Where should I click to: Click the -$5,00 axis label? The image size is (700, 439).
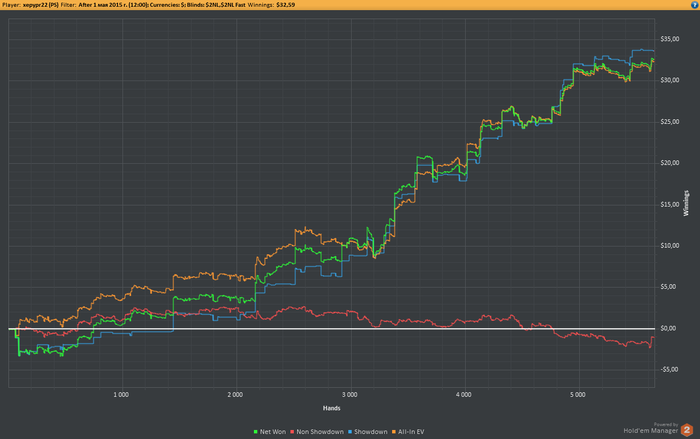tap(669, 370)
